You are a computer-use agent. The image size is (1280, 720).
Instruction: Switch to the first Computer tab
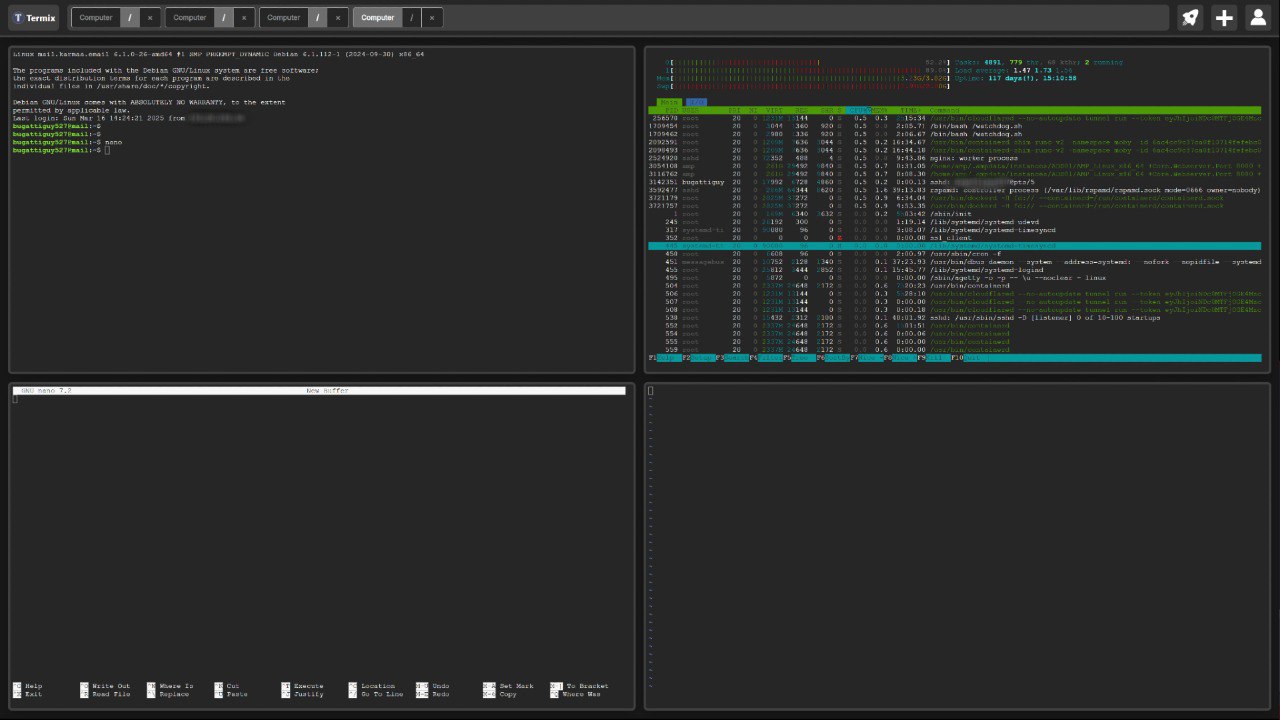(96, 17)
